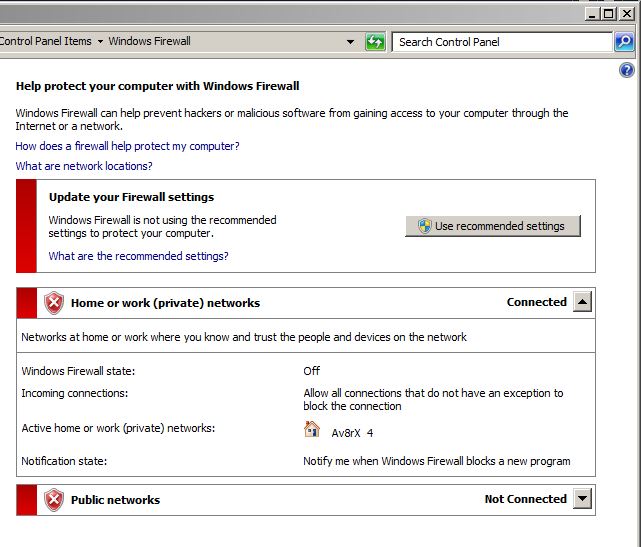The image size is (641, 547).
Task: Go to Control Panel Items breadcrumb
Action: (45, 42)
